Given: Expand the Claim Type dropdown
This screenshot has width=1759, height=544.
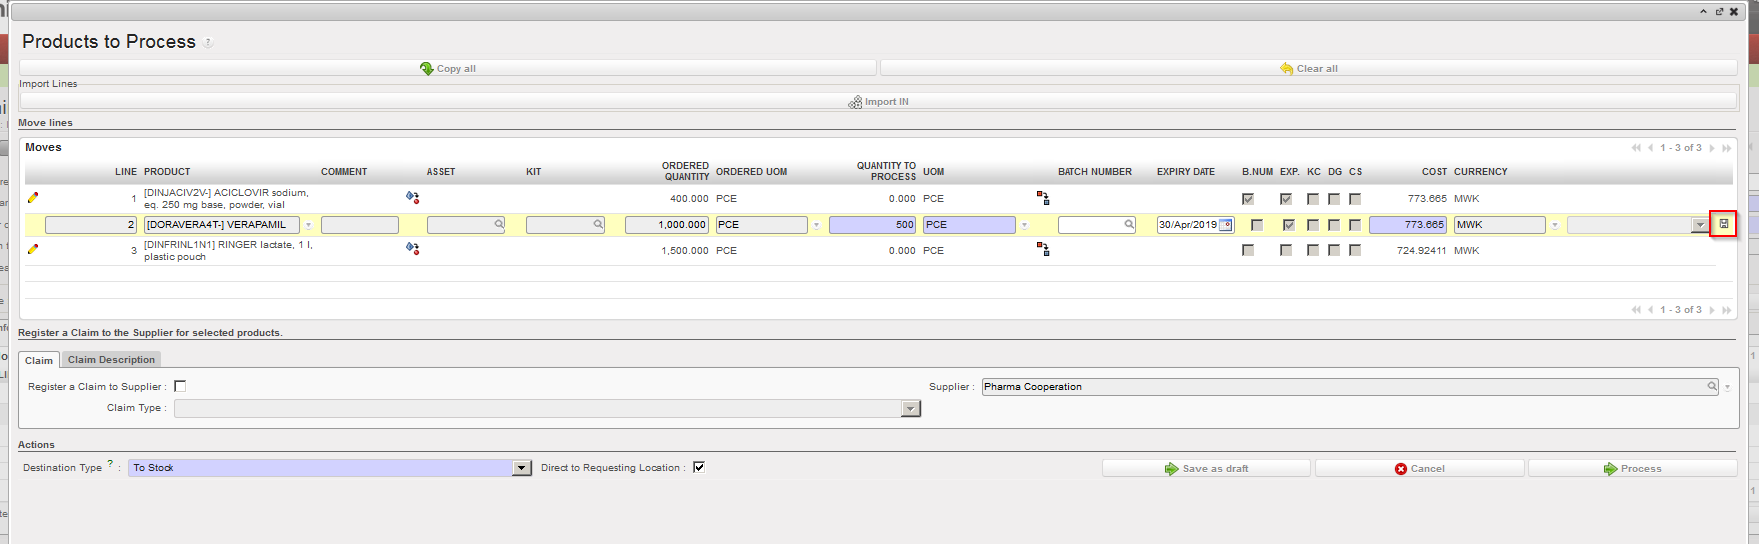Looking at the screenshot, I should coord(910,408).
